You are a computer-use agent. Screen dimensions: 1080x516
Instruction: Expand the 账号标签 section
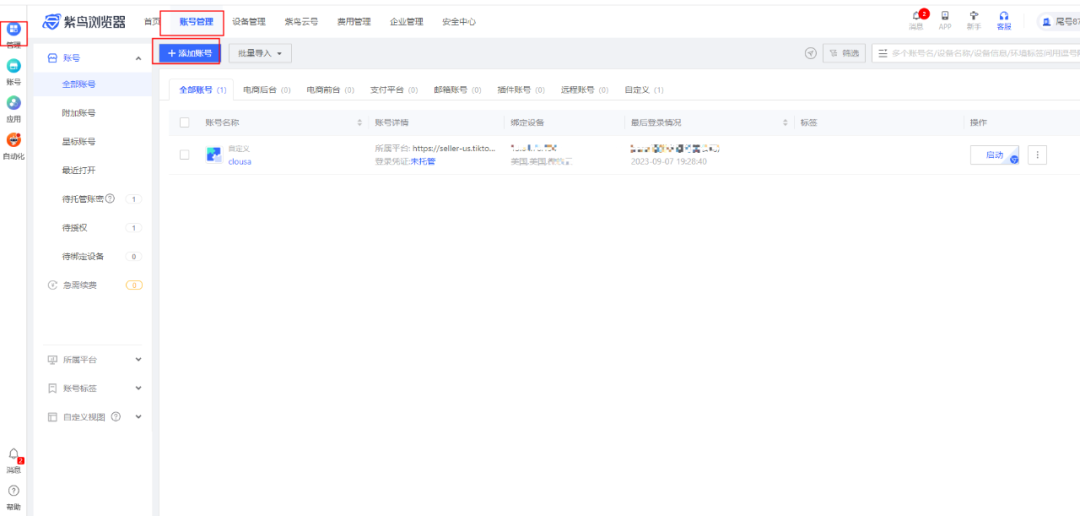tap(138, 388)
